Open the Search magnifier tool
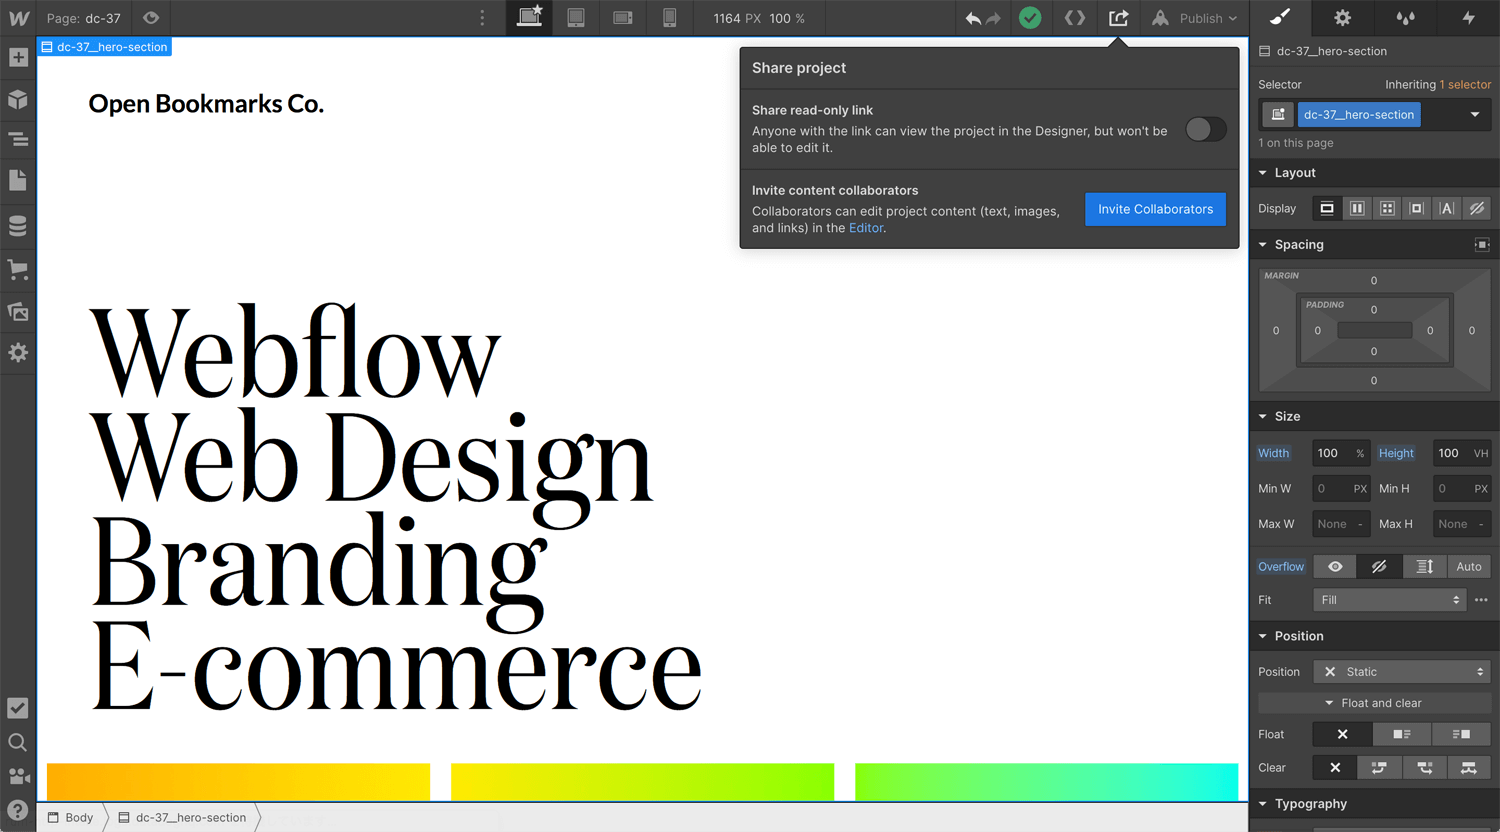The width and height of the screenshot is (1500, 832). 18,742
